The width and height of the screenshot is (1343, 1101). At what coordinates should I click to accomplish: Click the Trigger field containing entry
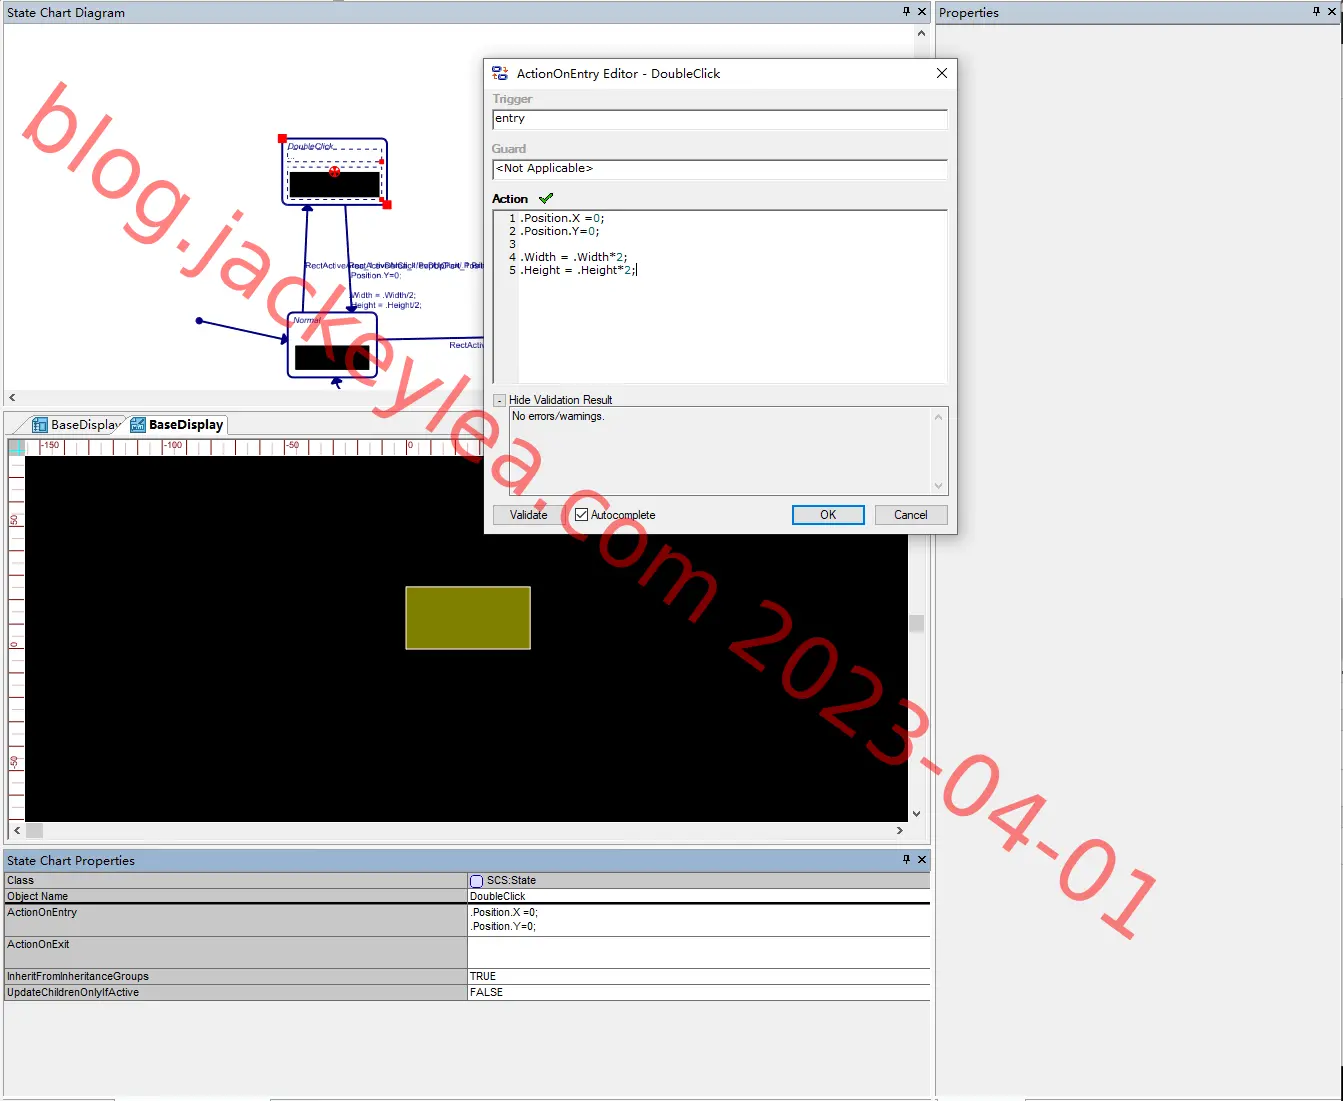coord(720,119)
